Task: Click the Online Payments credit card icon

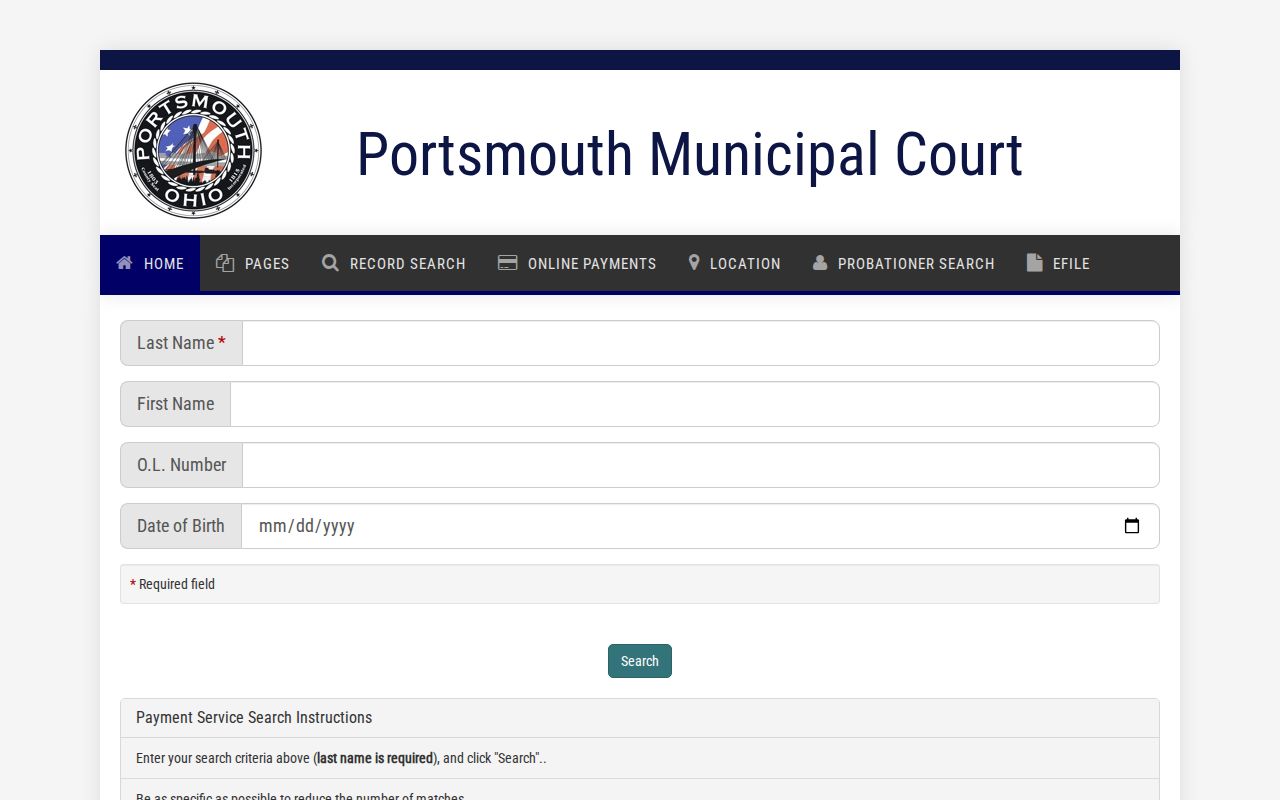Action: tap(508, 263)
